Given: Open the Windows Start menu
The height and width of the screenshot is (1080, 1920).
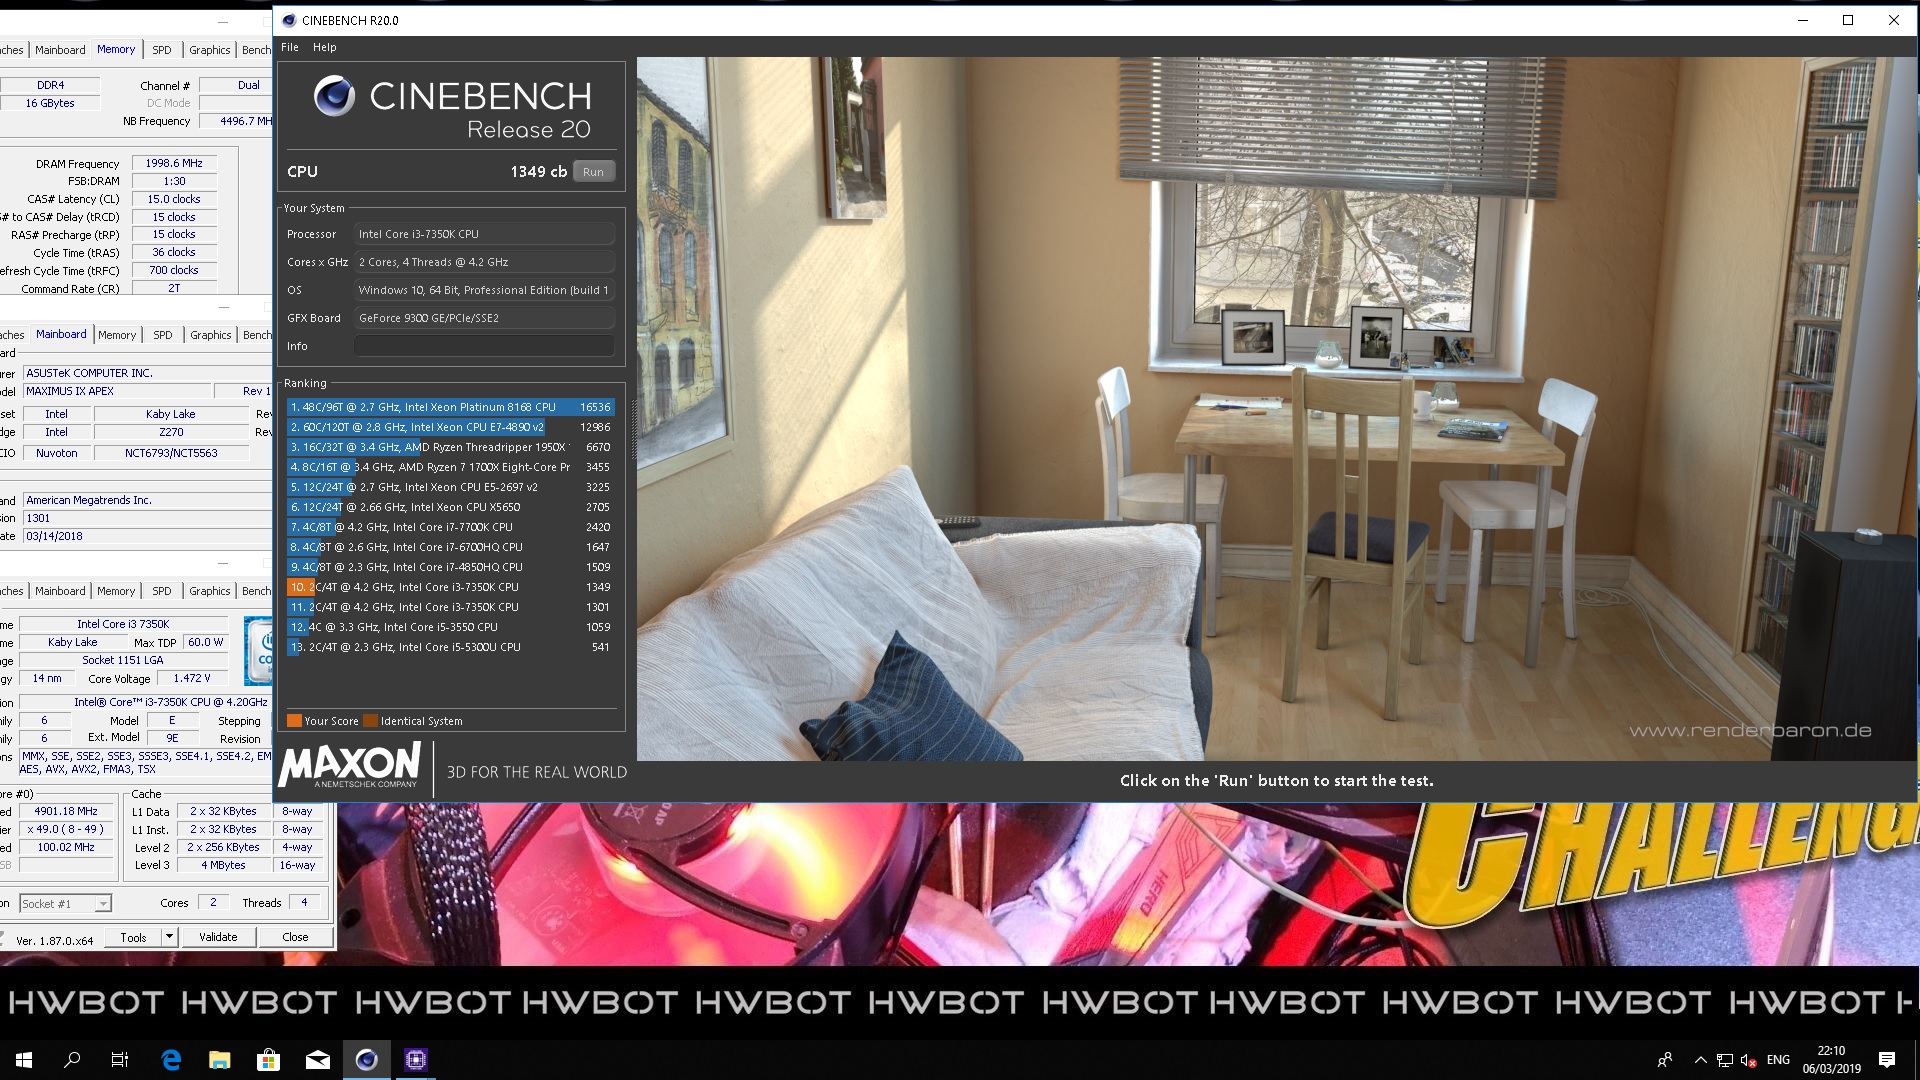Looking at the screenshot, I should coord(24,1059).
